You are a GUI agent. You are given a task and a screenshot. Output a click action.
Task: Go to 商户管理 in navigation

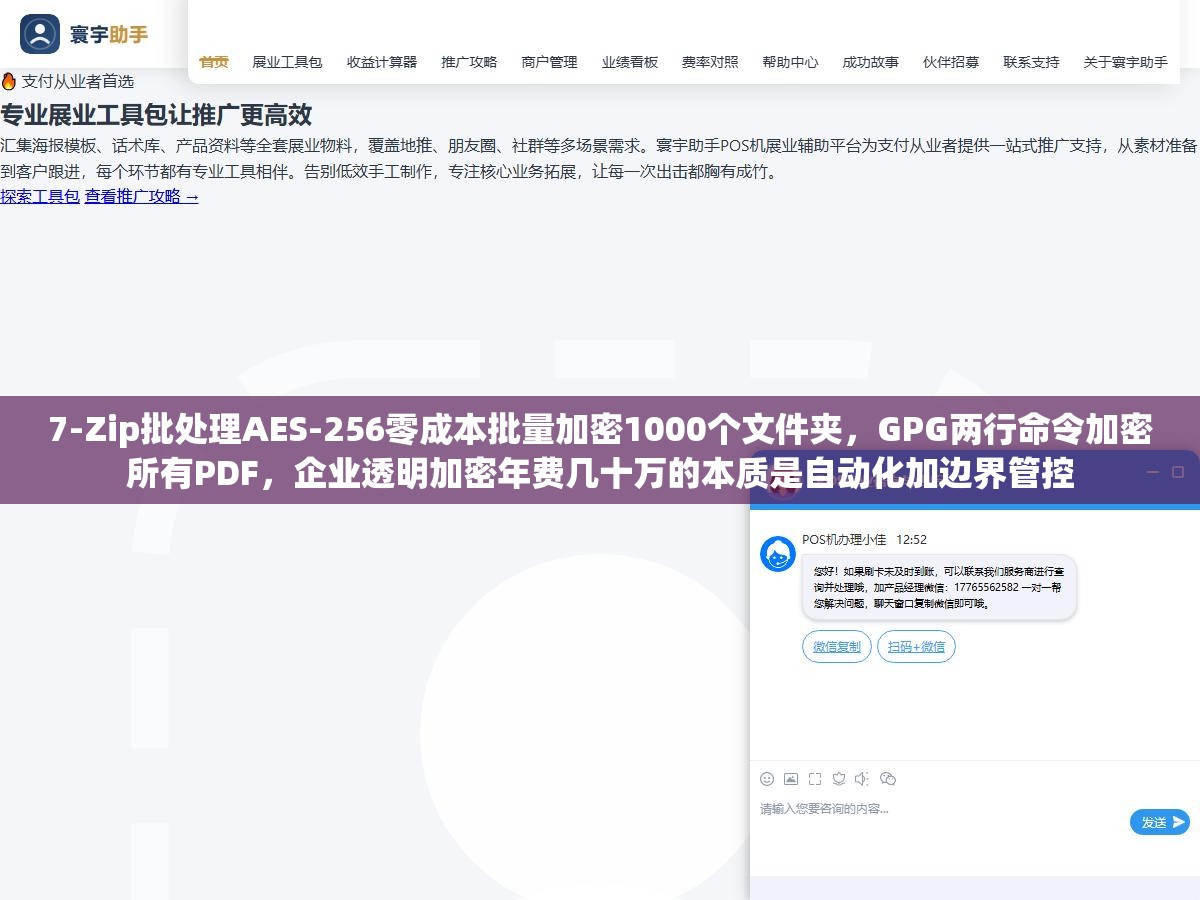[x=549, y=62]
